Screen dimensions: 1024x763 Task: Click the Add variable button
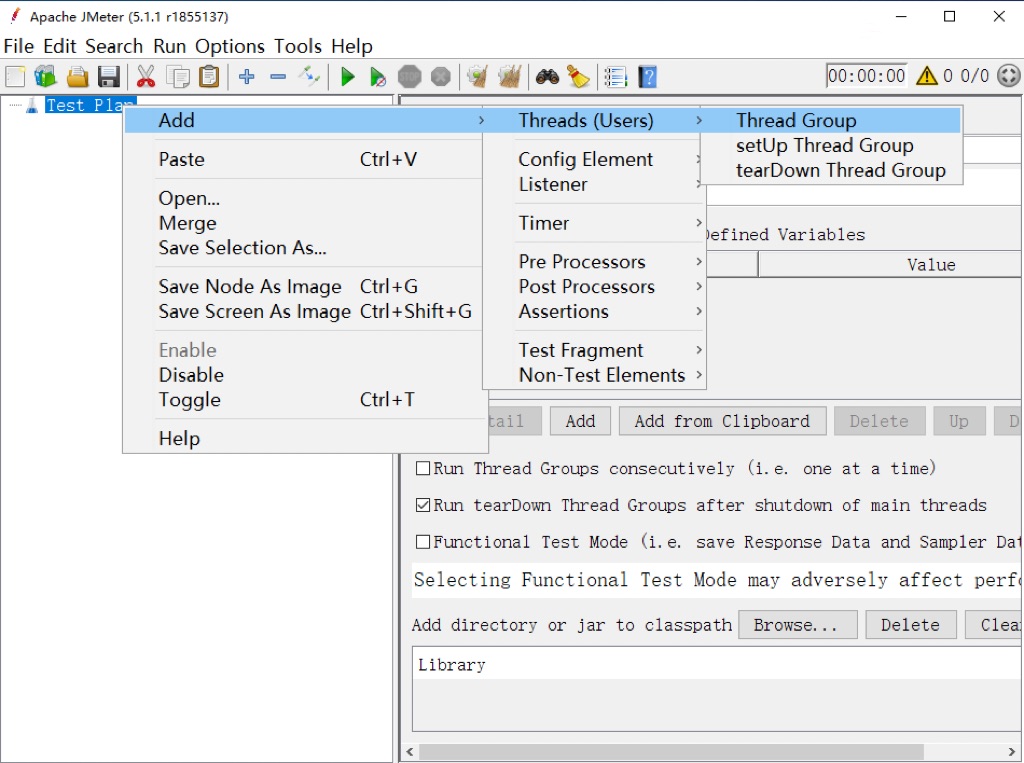(581, 421)
